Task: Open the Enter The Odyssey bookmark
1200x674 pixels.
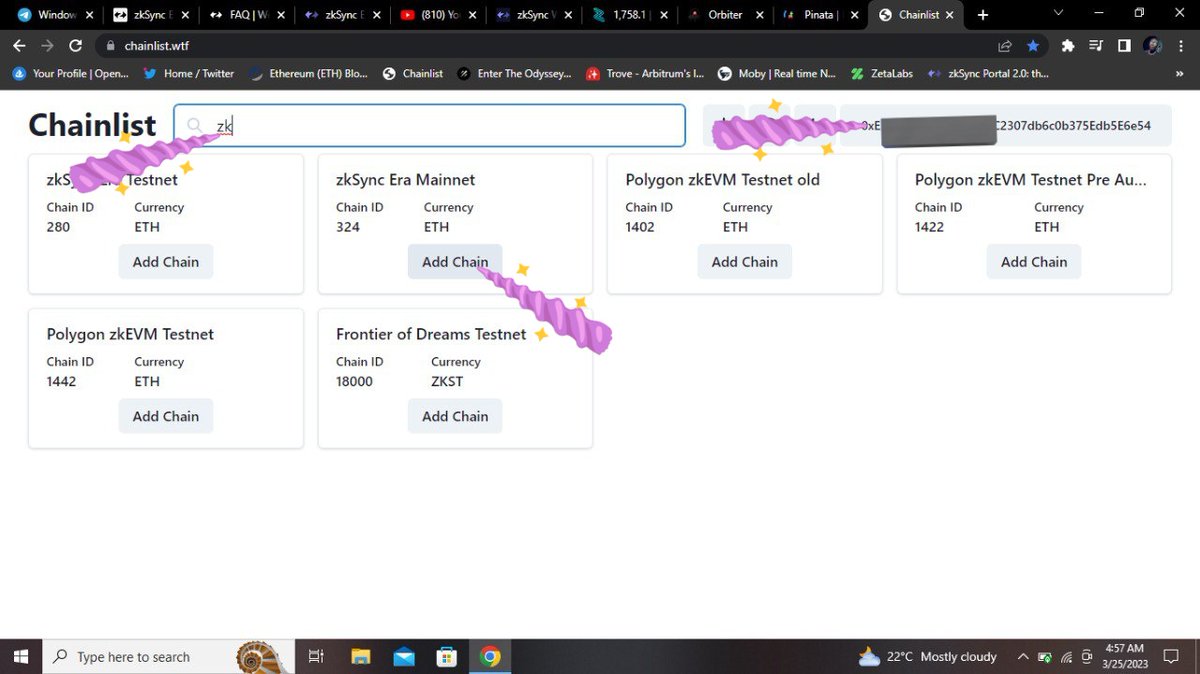Action: 514,73
